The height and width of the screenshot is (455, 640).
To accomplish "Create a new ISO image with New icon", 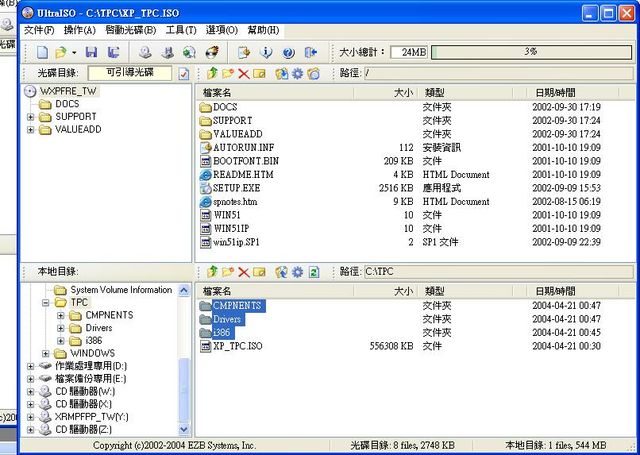I will 43,52.
